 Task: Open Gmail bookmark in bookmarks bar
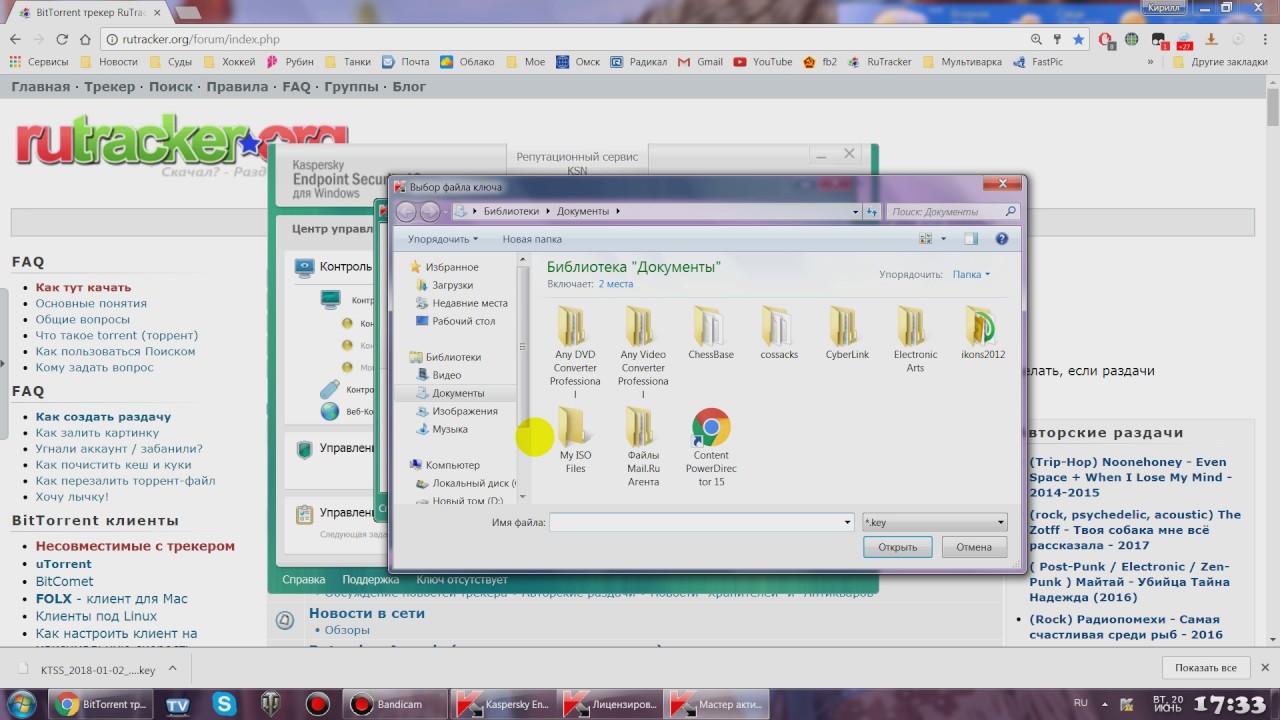click(701, 62)
